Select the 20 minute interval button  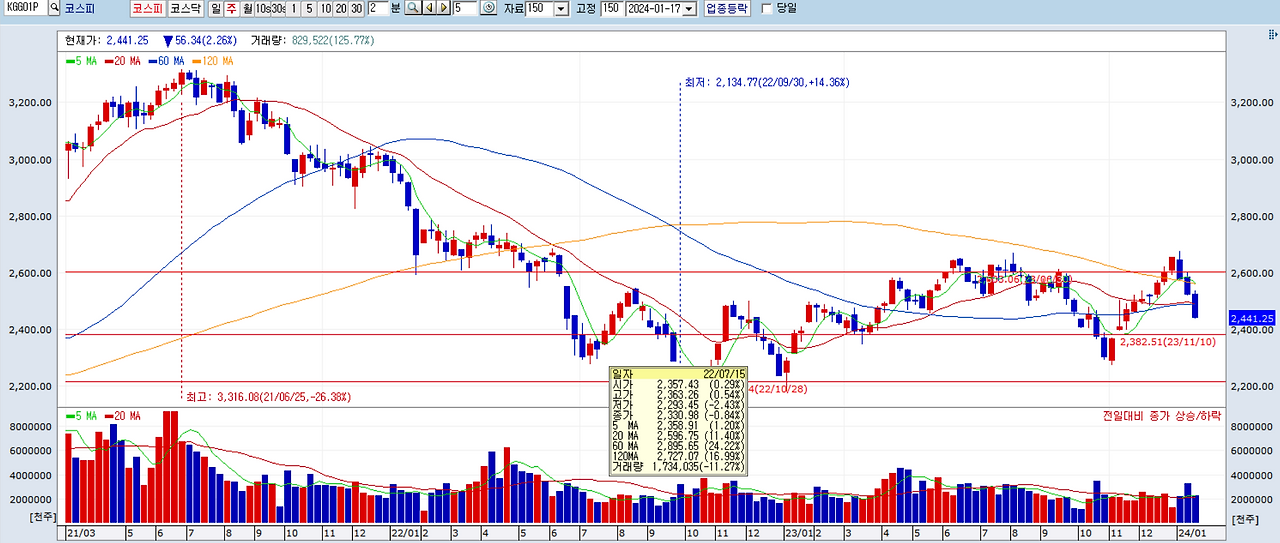click(x=341, y=8)
